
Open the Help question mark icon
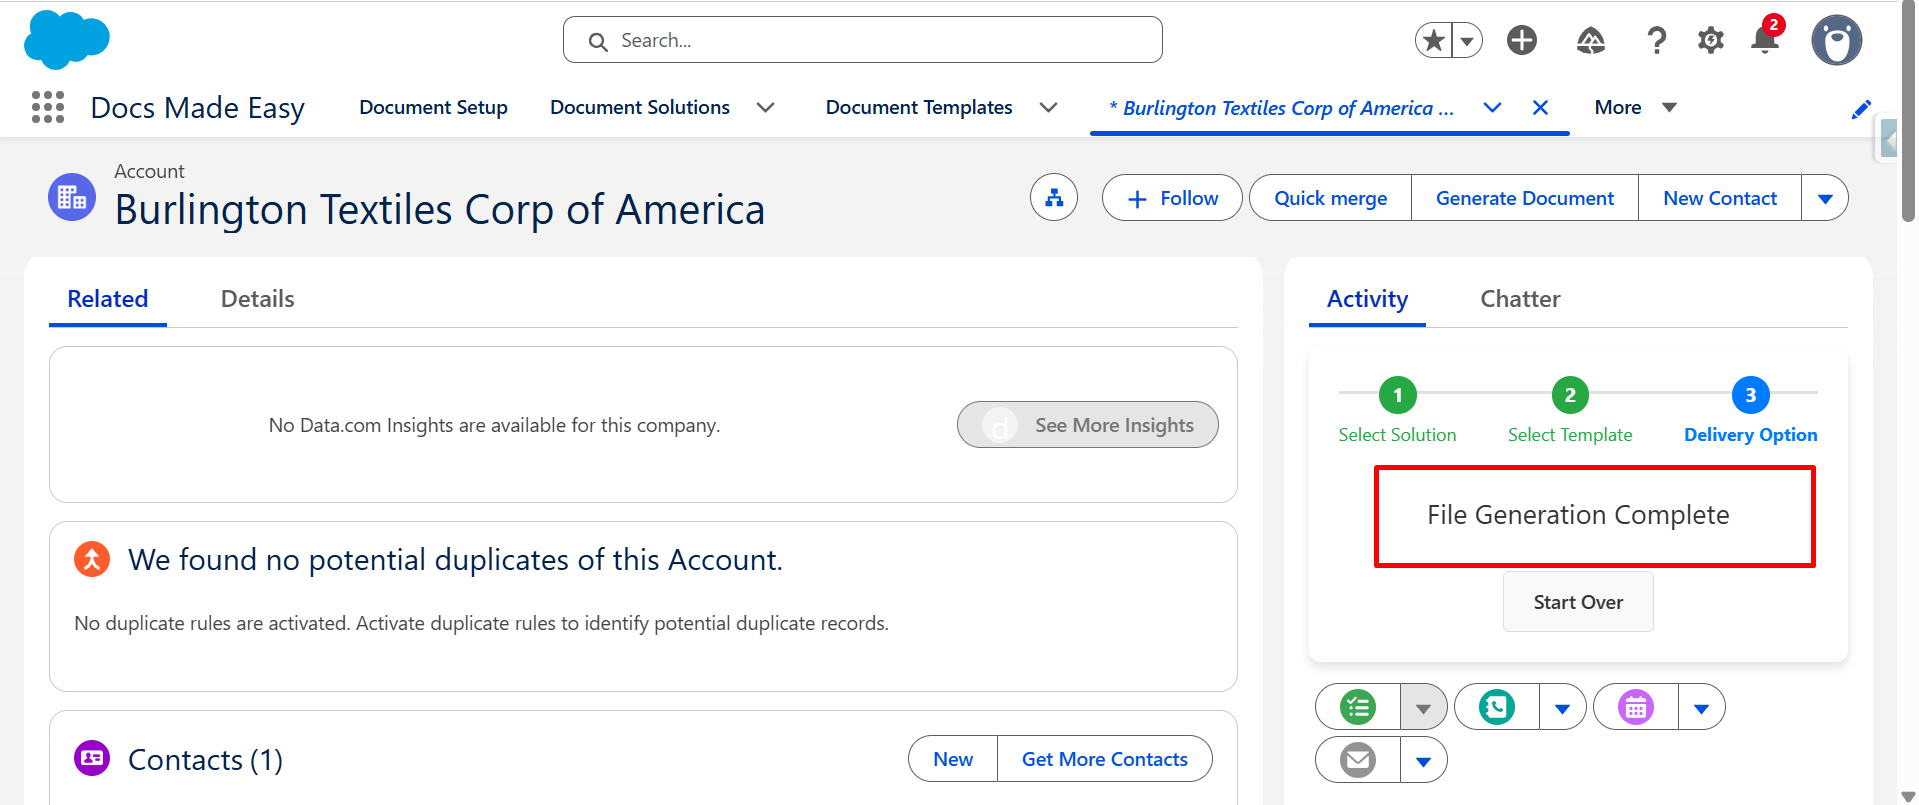(1656, 40)
